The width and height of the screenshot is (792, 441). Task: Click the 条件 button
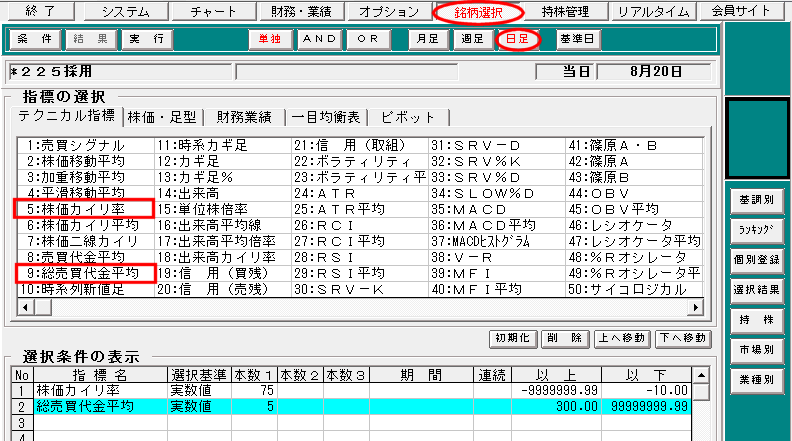[x=34, y=40]
